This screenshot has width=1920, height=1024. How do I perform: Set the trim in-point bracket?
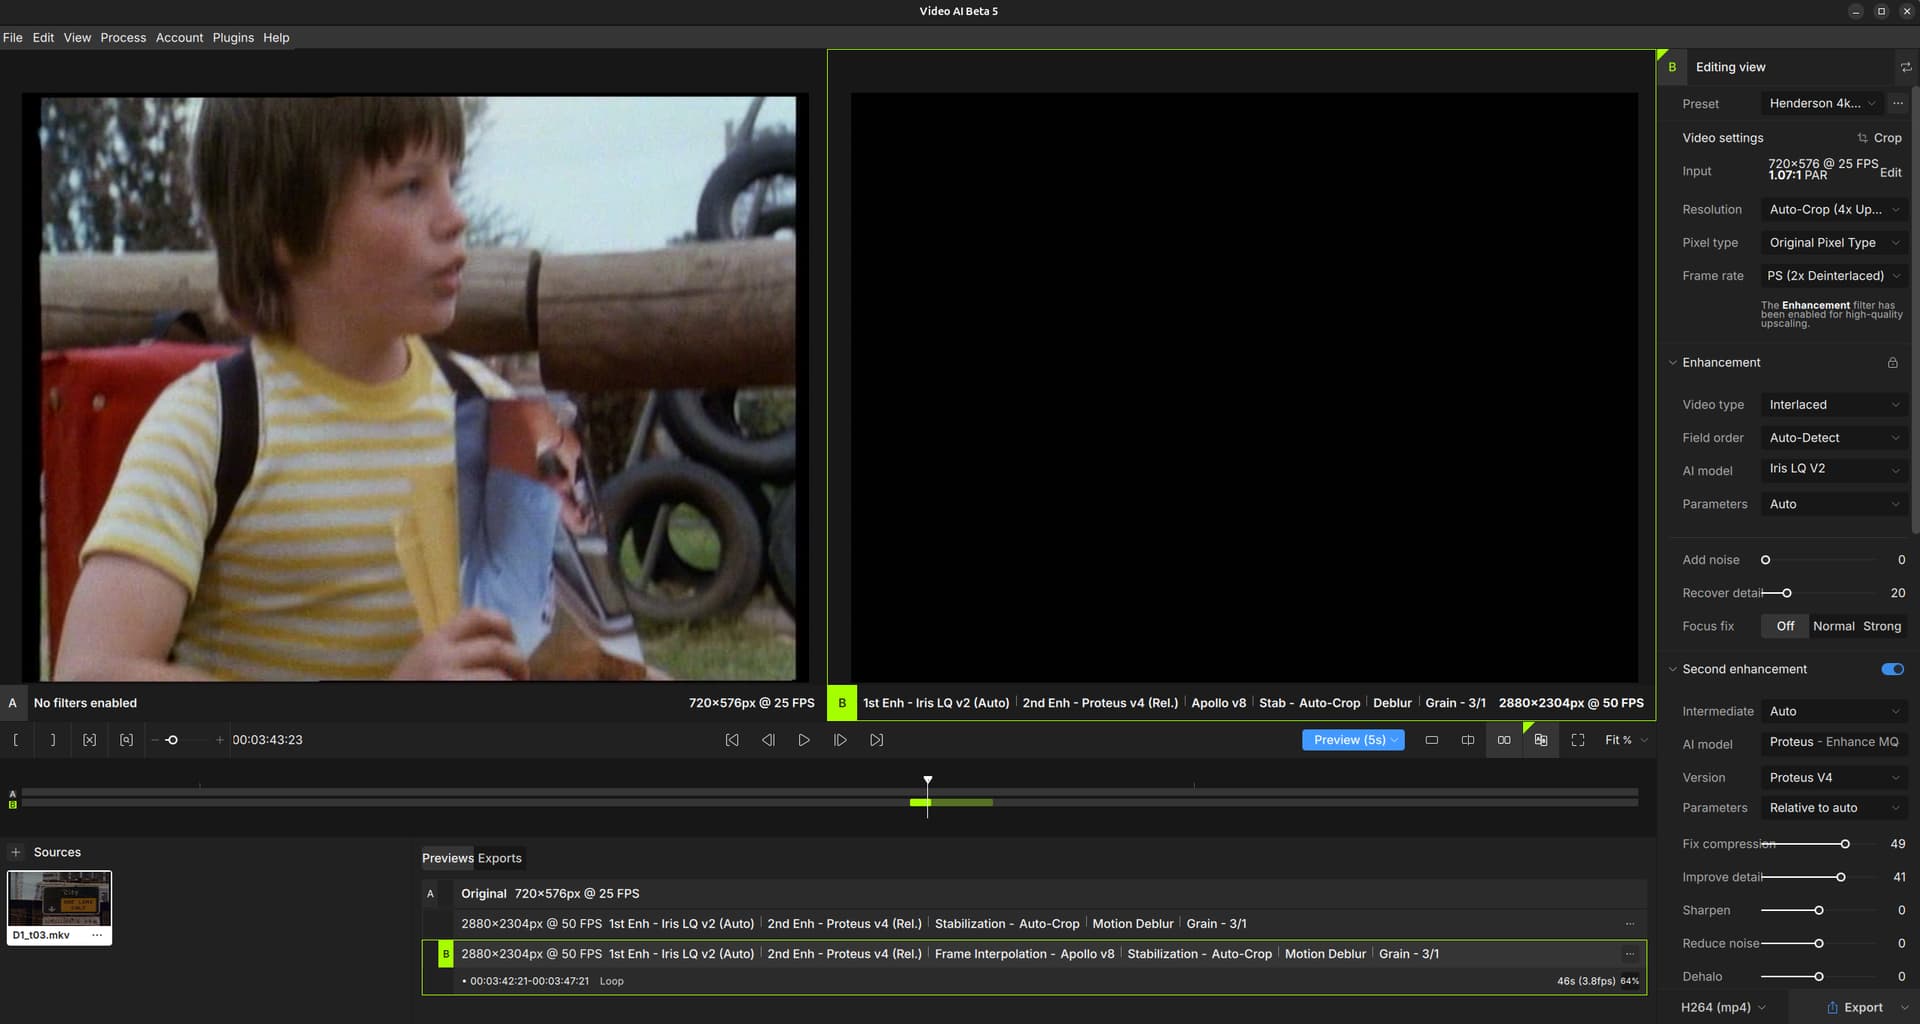(x=16, y=740)
